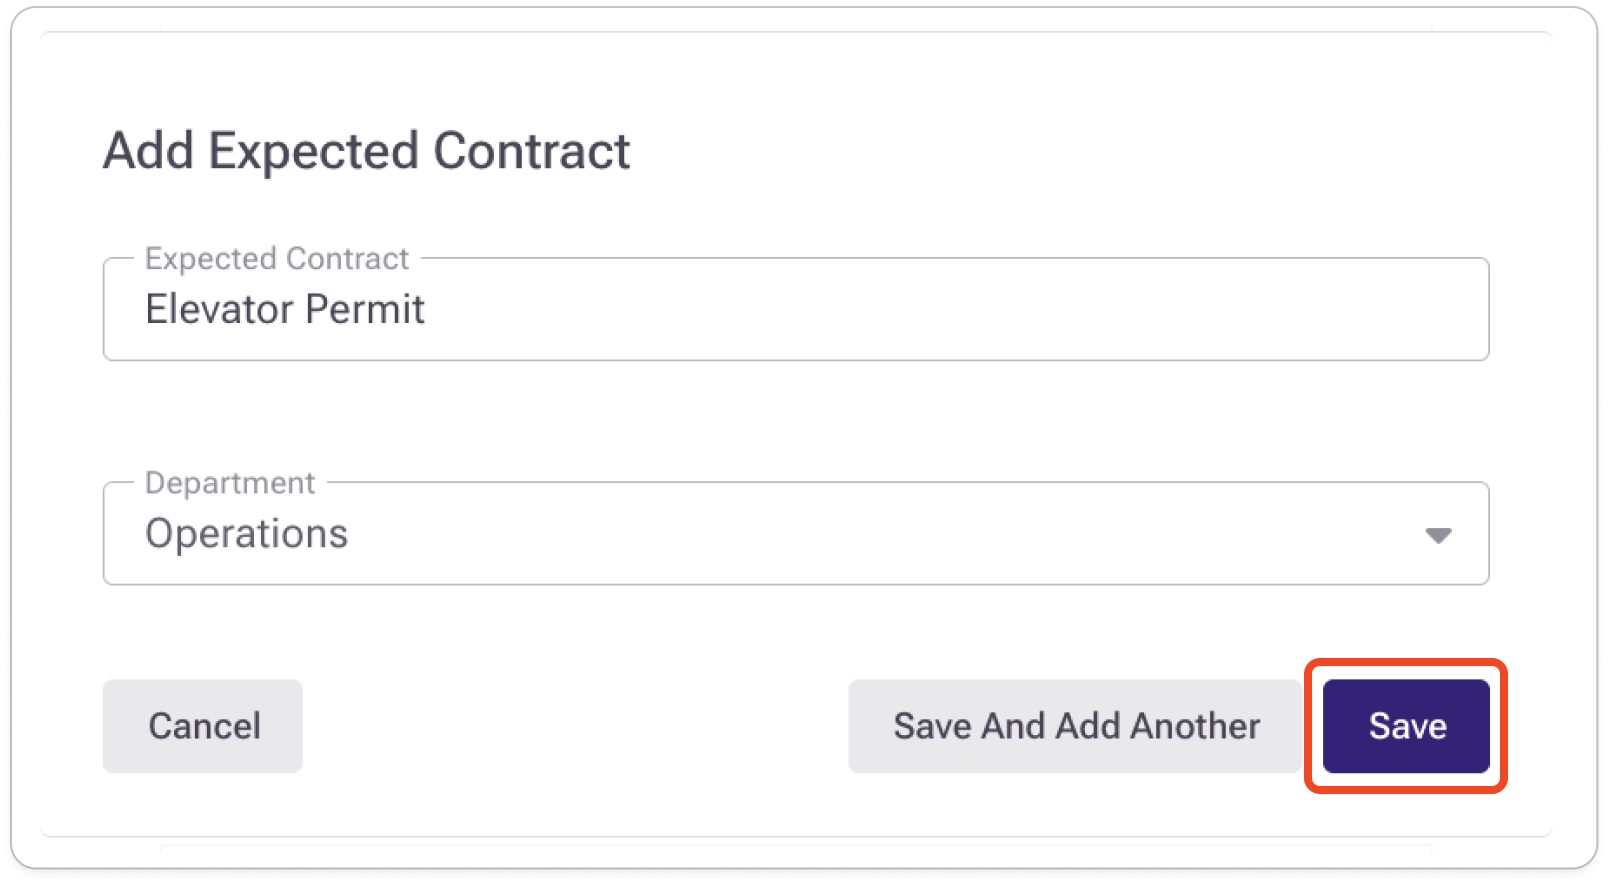
Task: Change the Operations department selection
Action: click(795, 534)
